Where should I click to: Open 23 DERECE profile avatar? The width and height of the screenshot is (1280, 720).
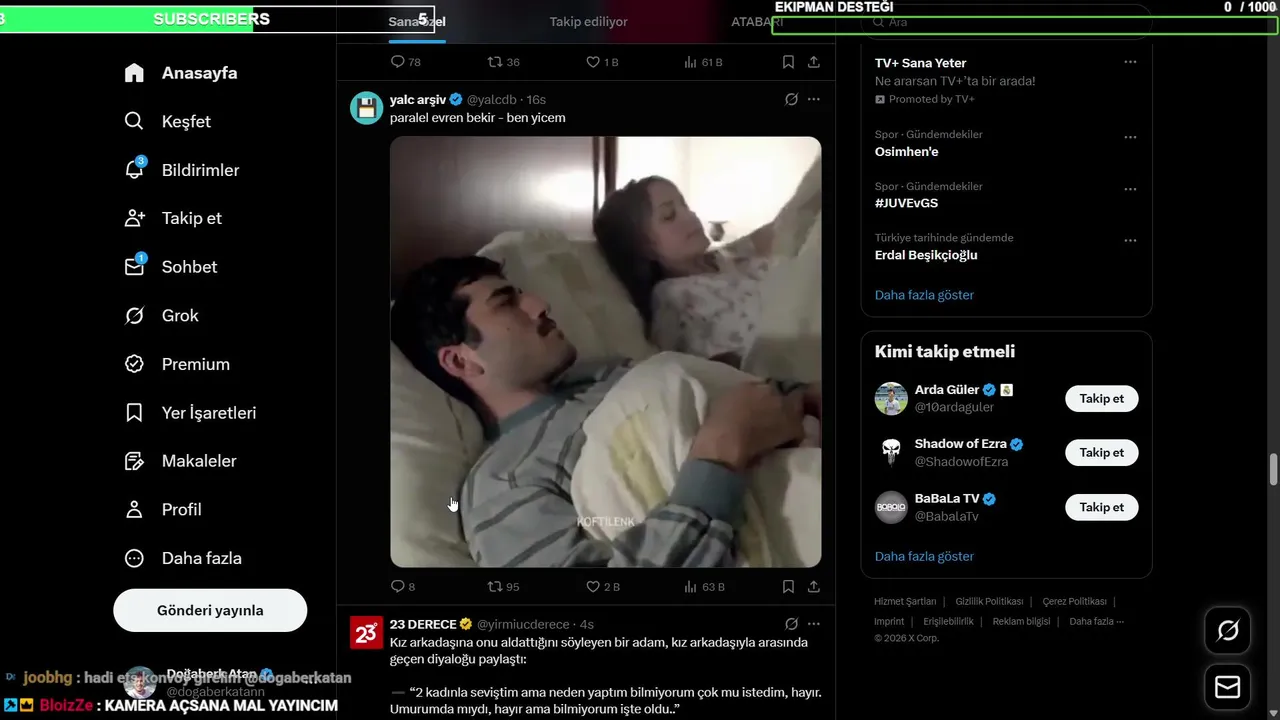pos(367,632)
